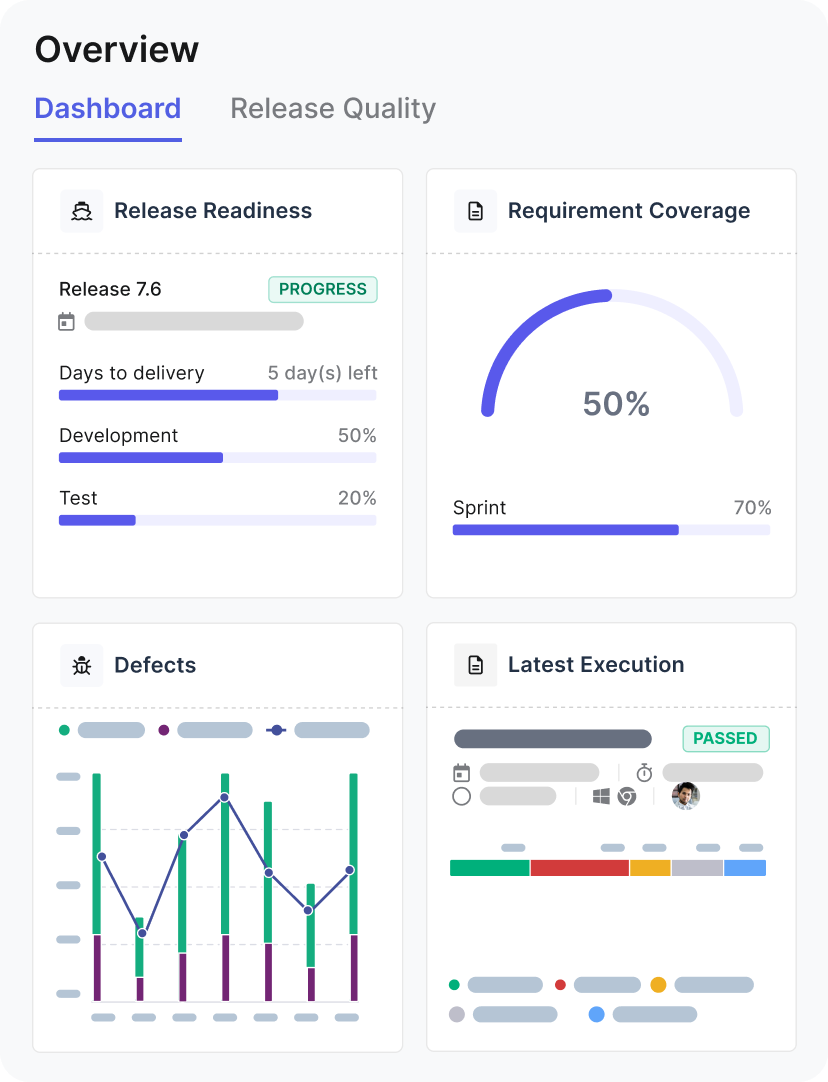This screenshot has width=828, height=1082.
Task: Click the calendar icon in Latest Execution
Action: pyautogui.click(x=461, y=773)
